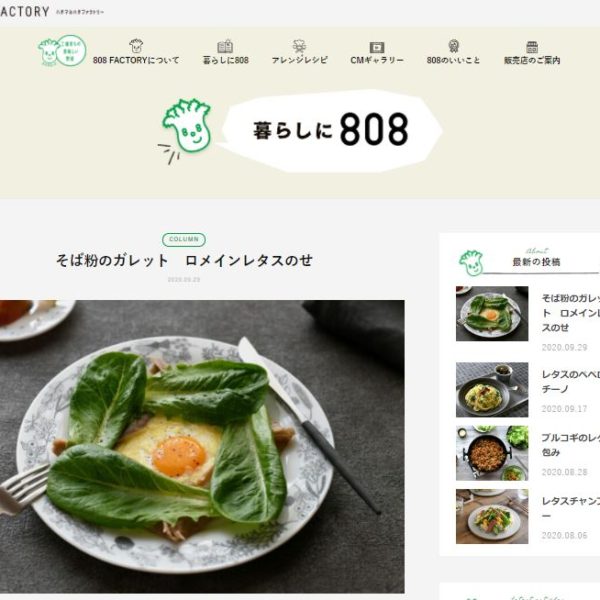
Task: Click the galette thumbnail in latest posts
Action: [492, 313]
